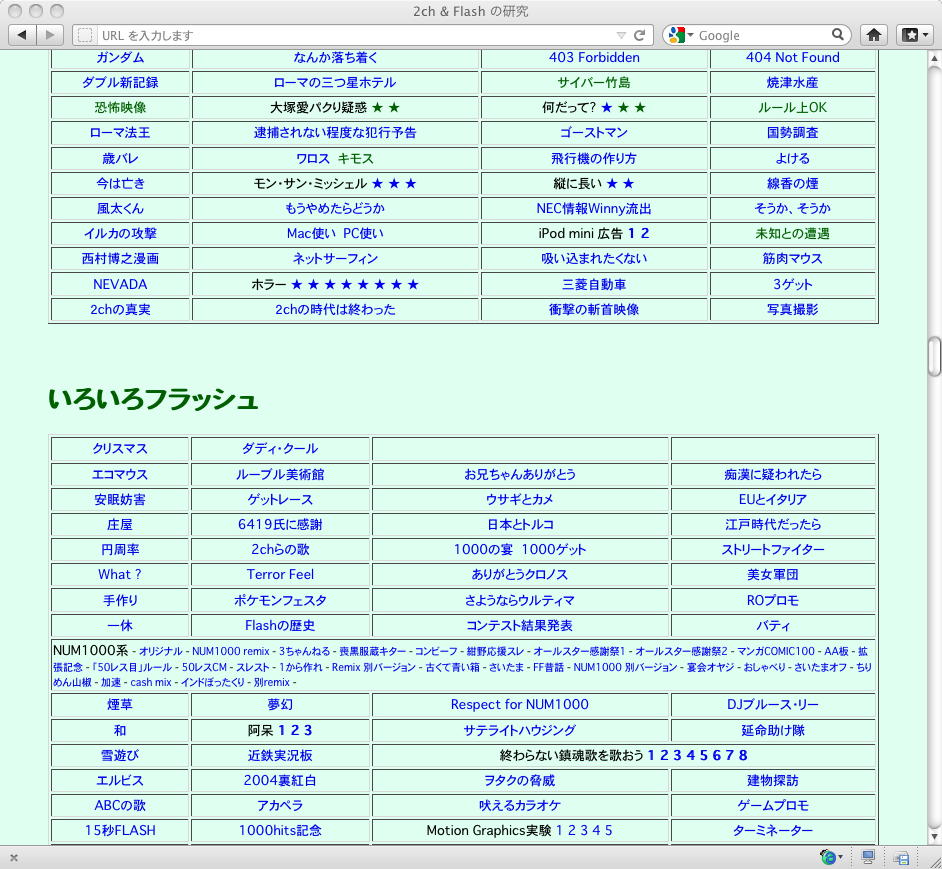942x869 pixels.
Task: Open the 未知との遭遇 link
Action: (x=792, y=234)
